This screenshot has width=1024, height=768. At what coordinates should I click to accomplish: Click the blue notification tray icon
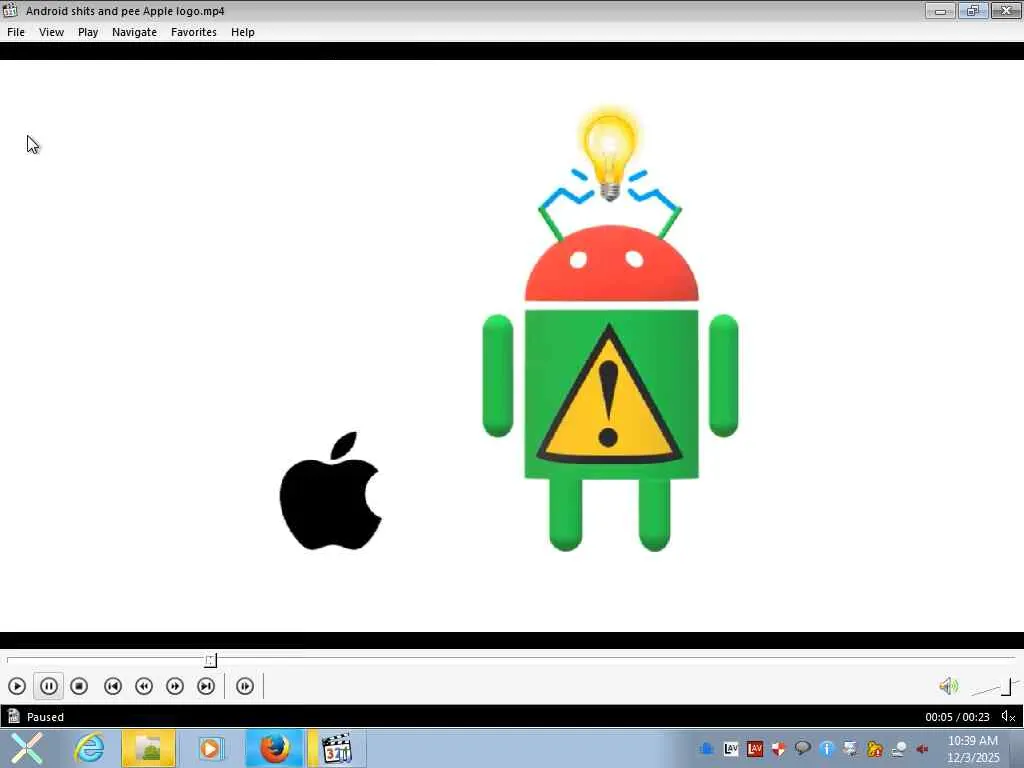click(707, 748)
